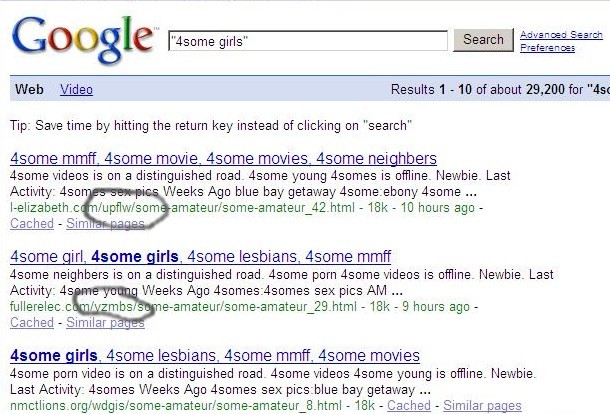The width and height of the screenshot is (610, 414).
Task: Select the Web tab
Action: click(x=29, y=89)
